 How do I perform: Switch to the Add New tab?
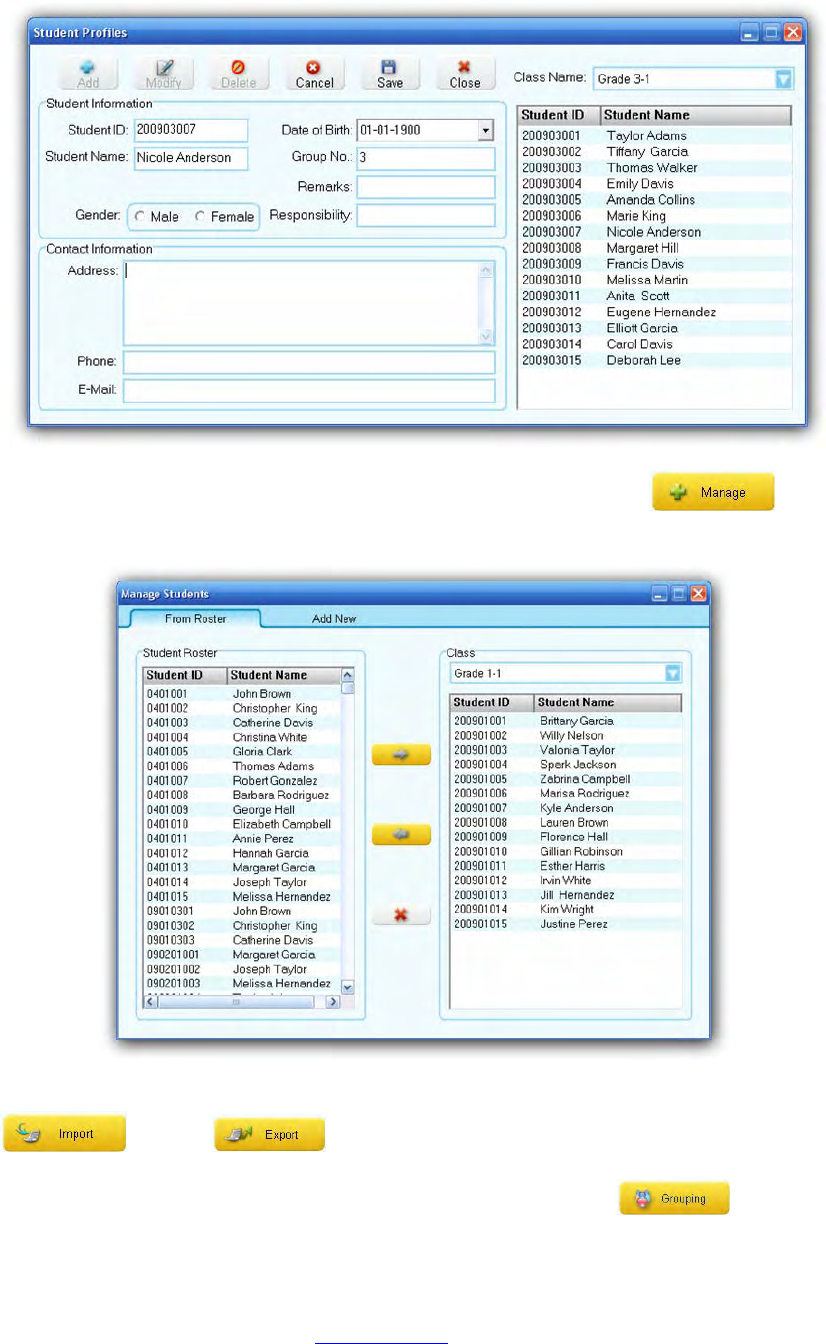click(x=334, y=619)
